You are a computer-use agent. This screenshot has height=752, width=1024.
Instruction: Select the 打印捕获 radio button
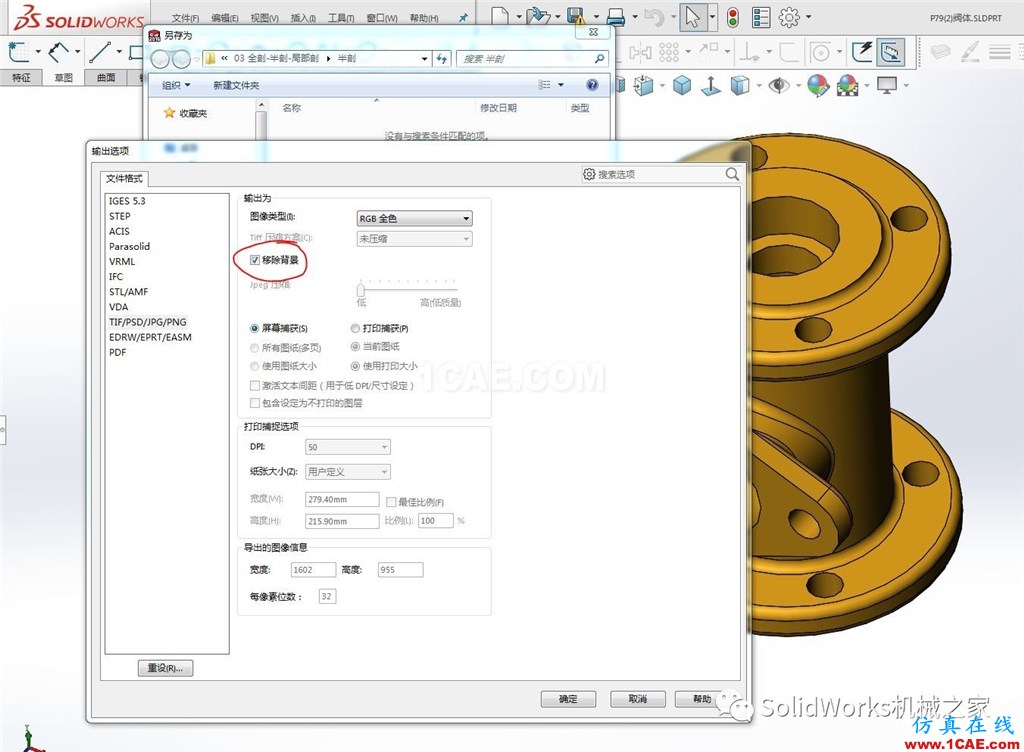pyautogui.click(x=355, y=328)
